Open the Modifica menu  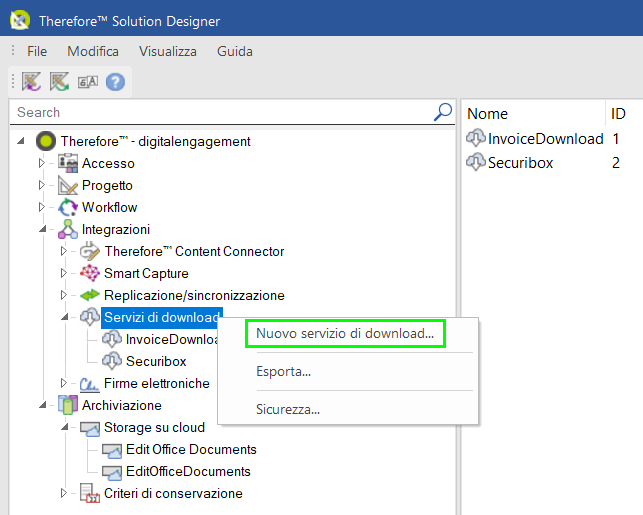click(x=93, y=51)
